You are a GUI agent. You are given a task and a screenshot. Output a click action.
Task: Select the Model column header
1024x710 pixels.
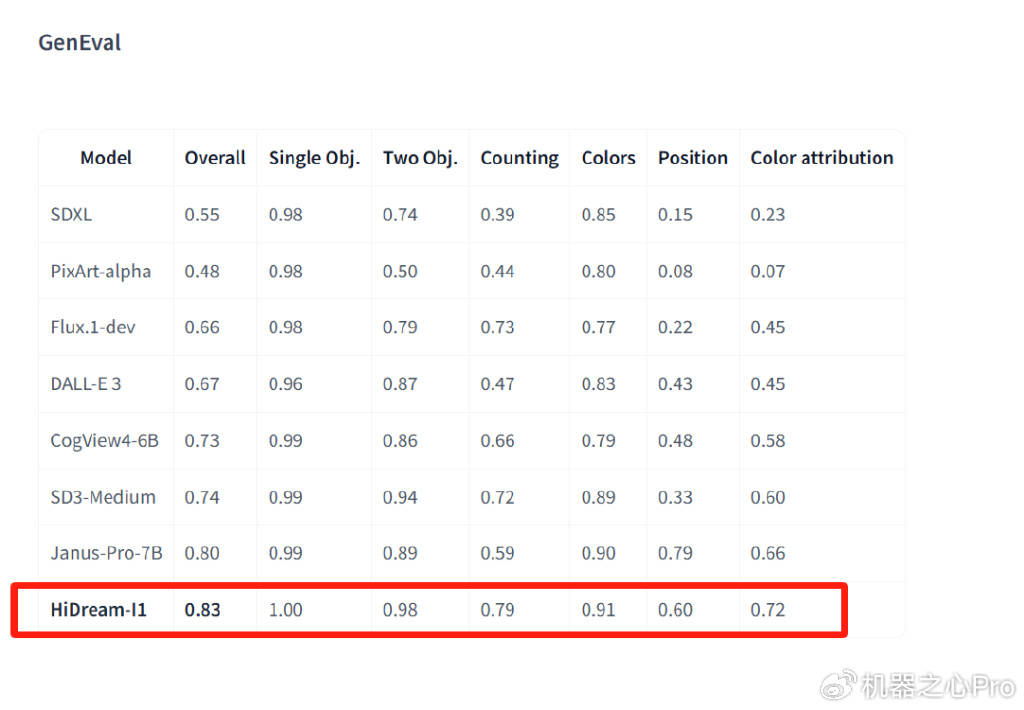pos(106,158)
